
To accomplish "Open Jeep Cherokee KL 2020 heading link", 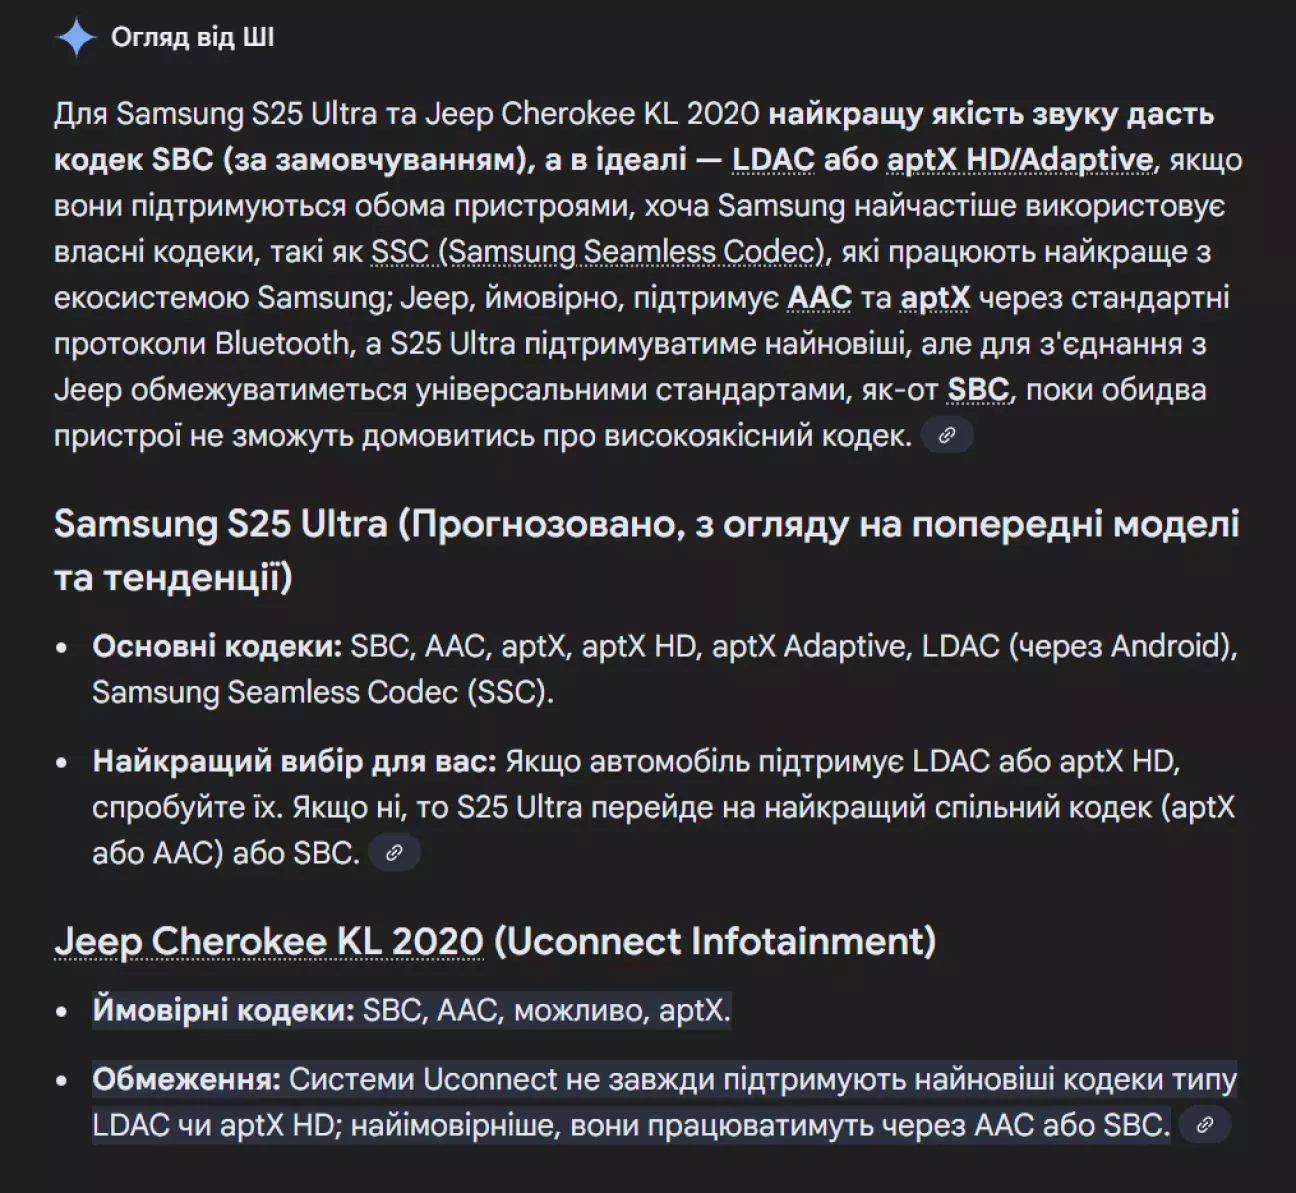I will [x=269, y=941].
